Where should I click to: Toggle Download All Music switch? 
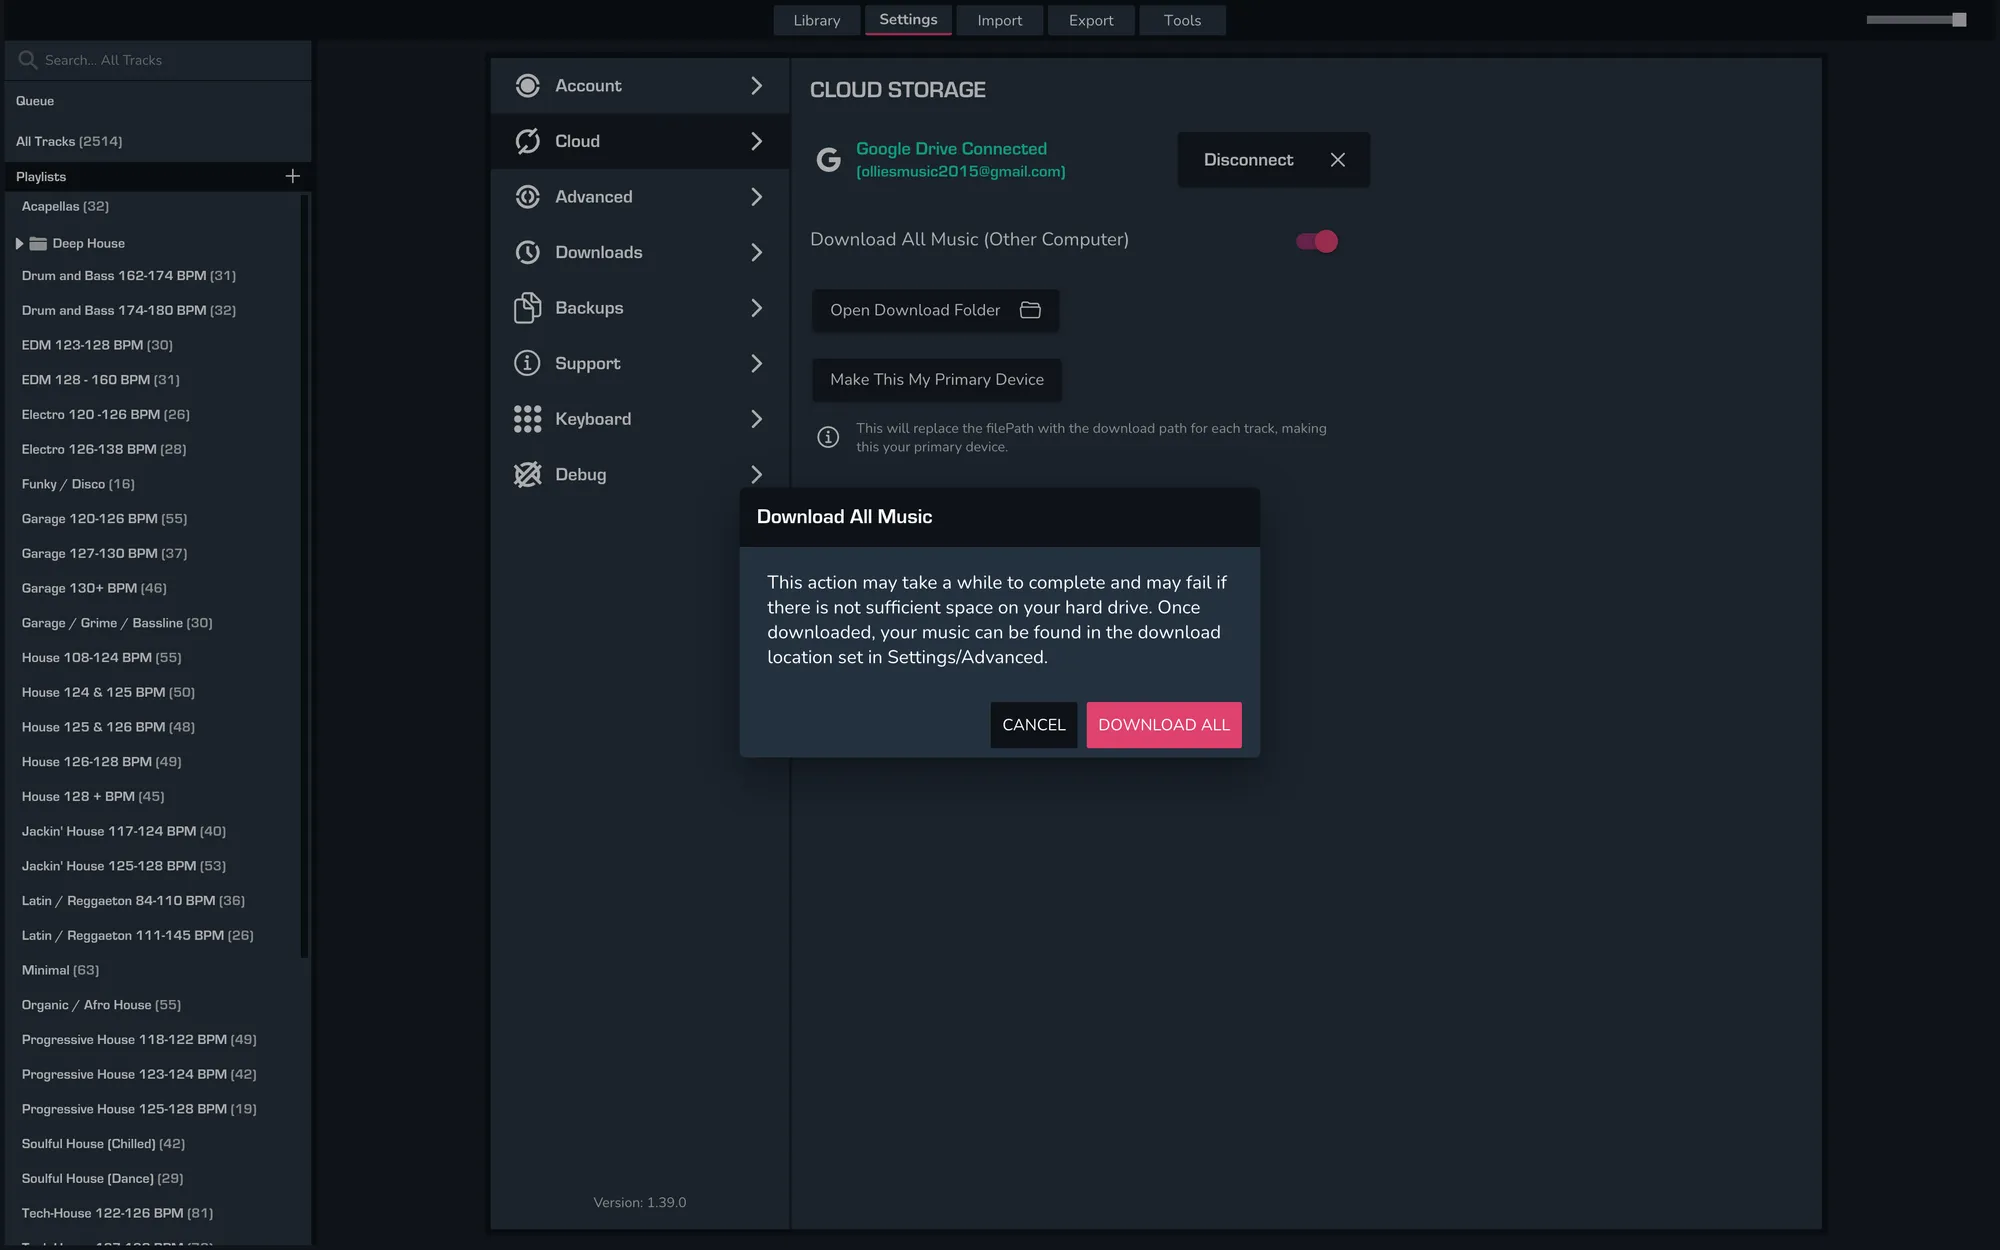click(x=1316, y=241)
